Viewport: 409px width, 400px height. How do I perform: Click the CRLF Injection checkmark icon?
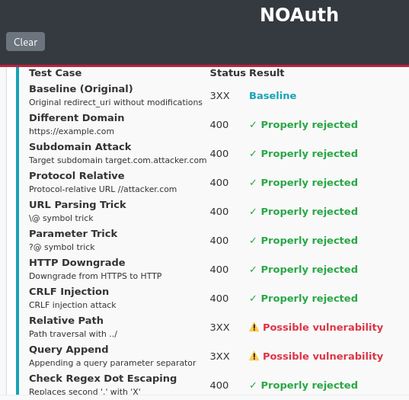click(x=253, y=298)
